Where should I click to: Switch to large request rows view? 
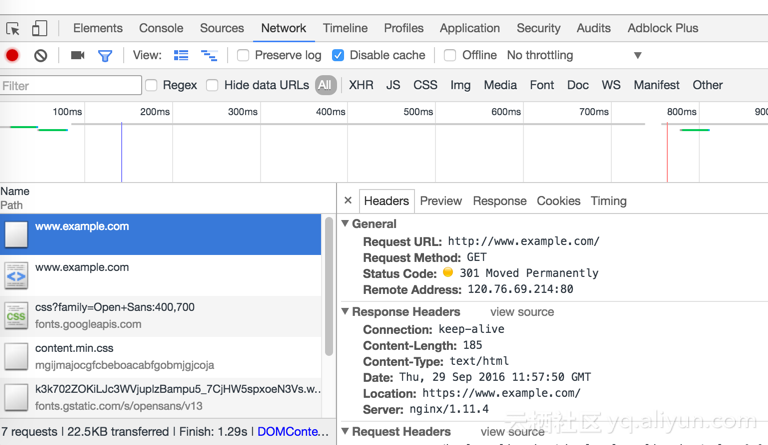point(181,55)
